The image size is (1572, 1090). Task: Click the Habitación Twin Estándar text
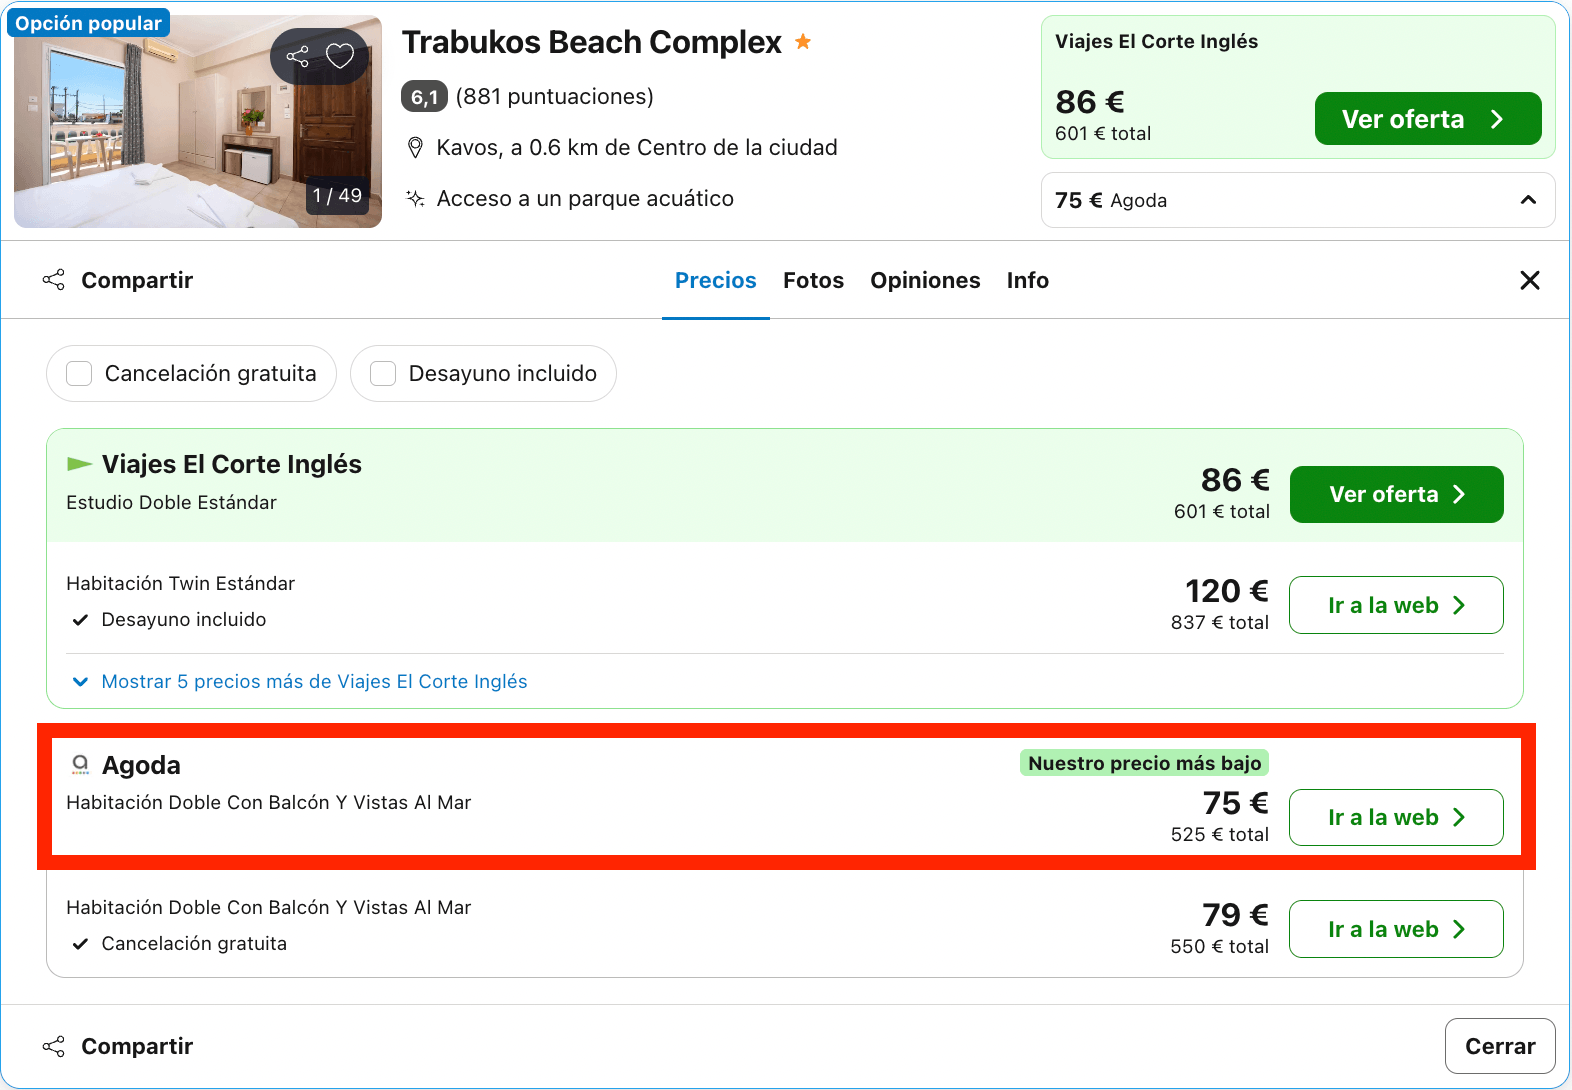pos(181,583)
